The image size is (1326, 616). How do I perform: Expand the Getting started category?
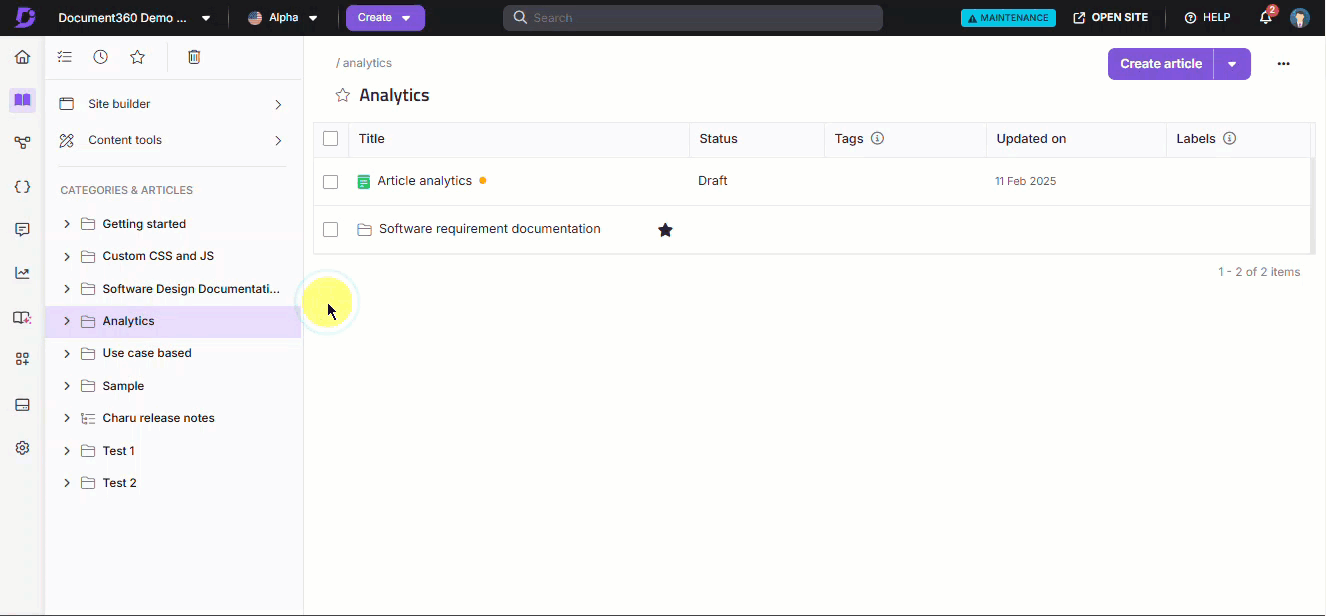pyautogui.click(x=67, y=224)
